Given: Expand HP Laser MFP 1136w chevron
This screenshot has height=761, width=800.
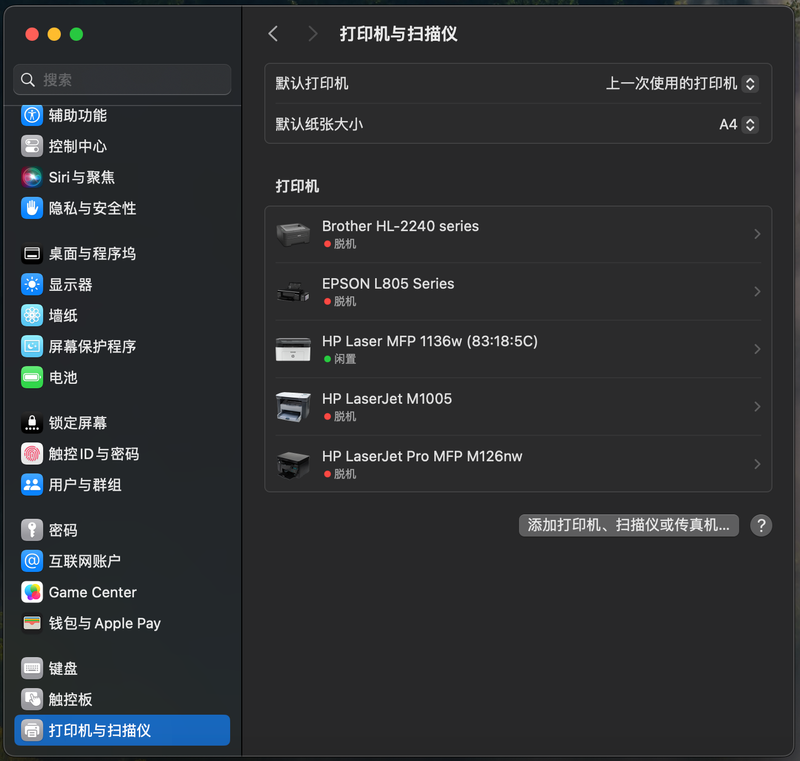Looking at the screenshot, I should tap(757, 349).
